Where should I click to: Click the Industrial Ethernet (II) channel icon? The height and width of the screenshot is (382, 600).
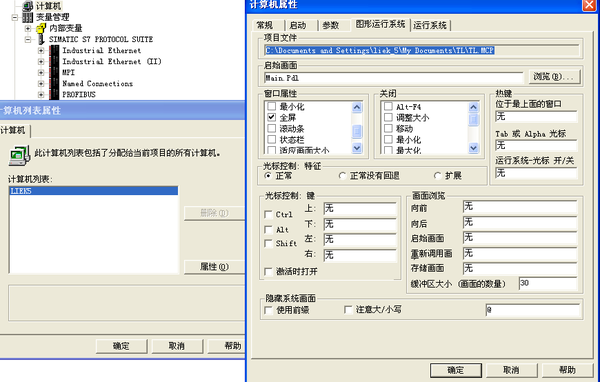[x=55, y=61]
